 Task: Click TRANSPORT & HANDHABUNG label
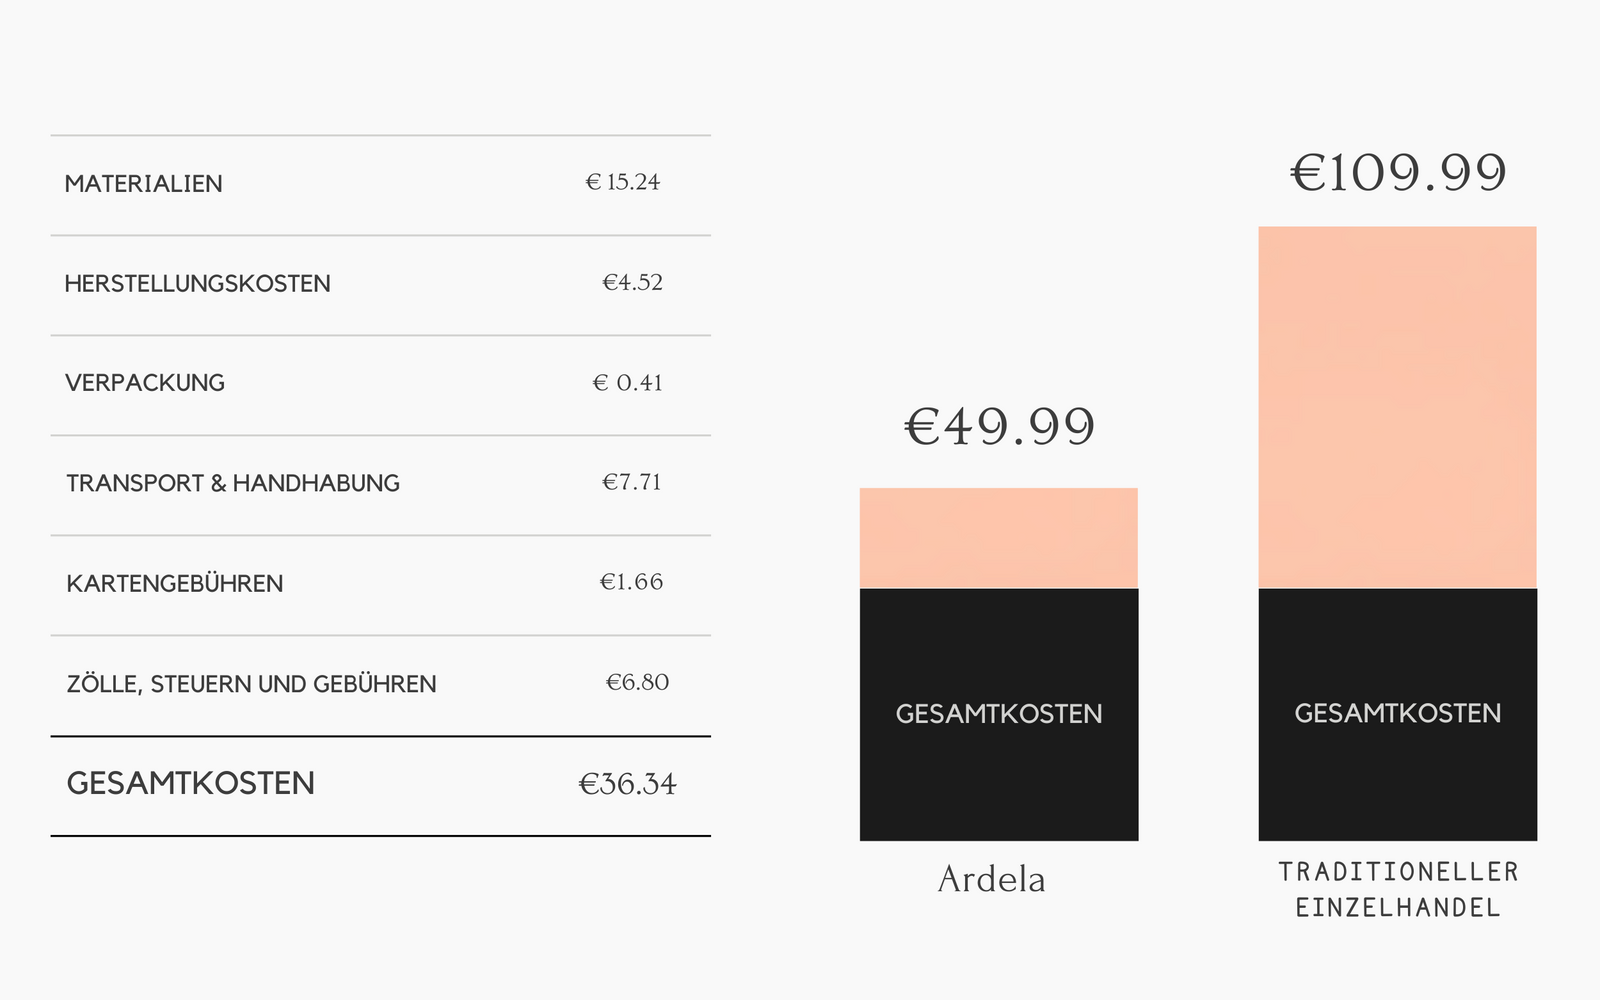point(233,484)
